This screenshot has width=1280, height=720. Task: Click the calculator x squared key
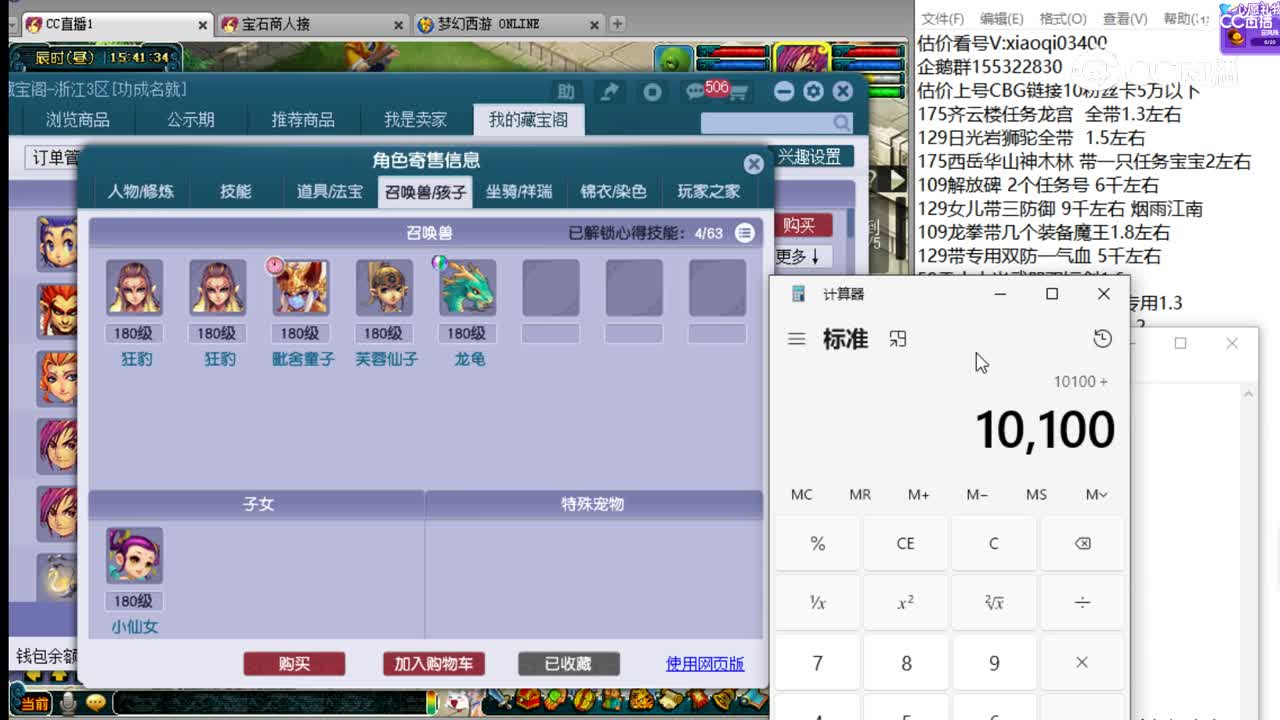tap(905, 602)
